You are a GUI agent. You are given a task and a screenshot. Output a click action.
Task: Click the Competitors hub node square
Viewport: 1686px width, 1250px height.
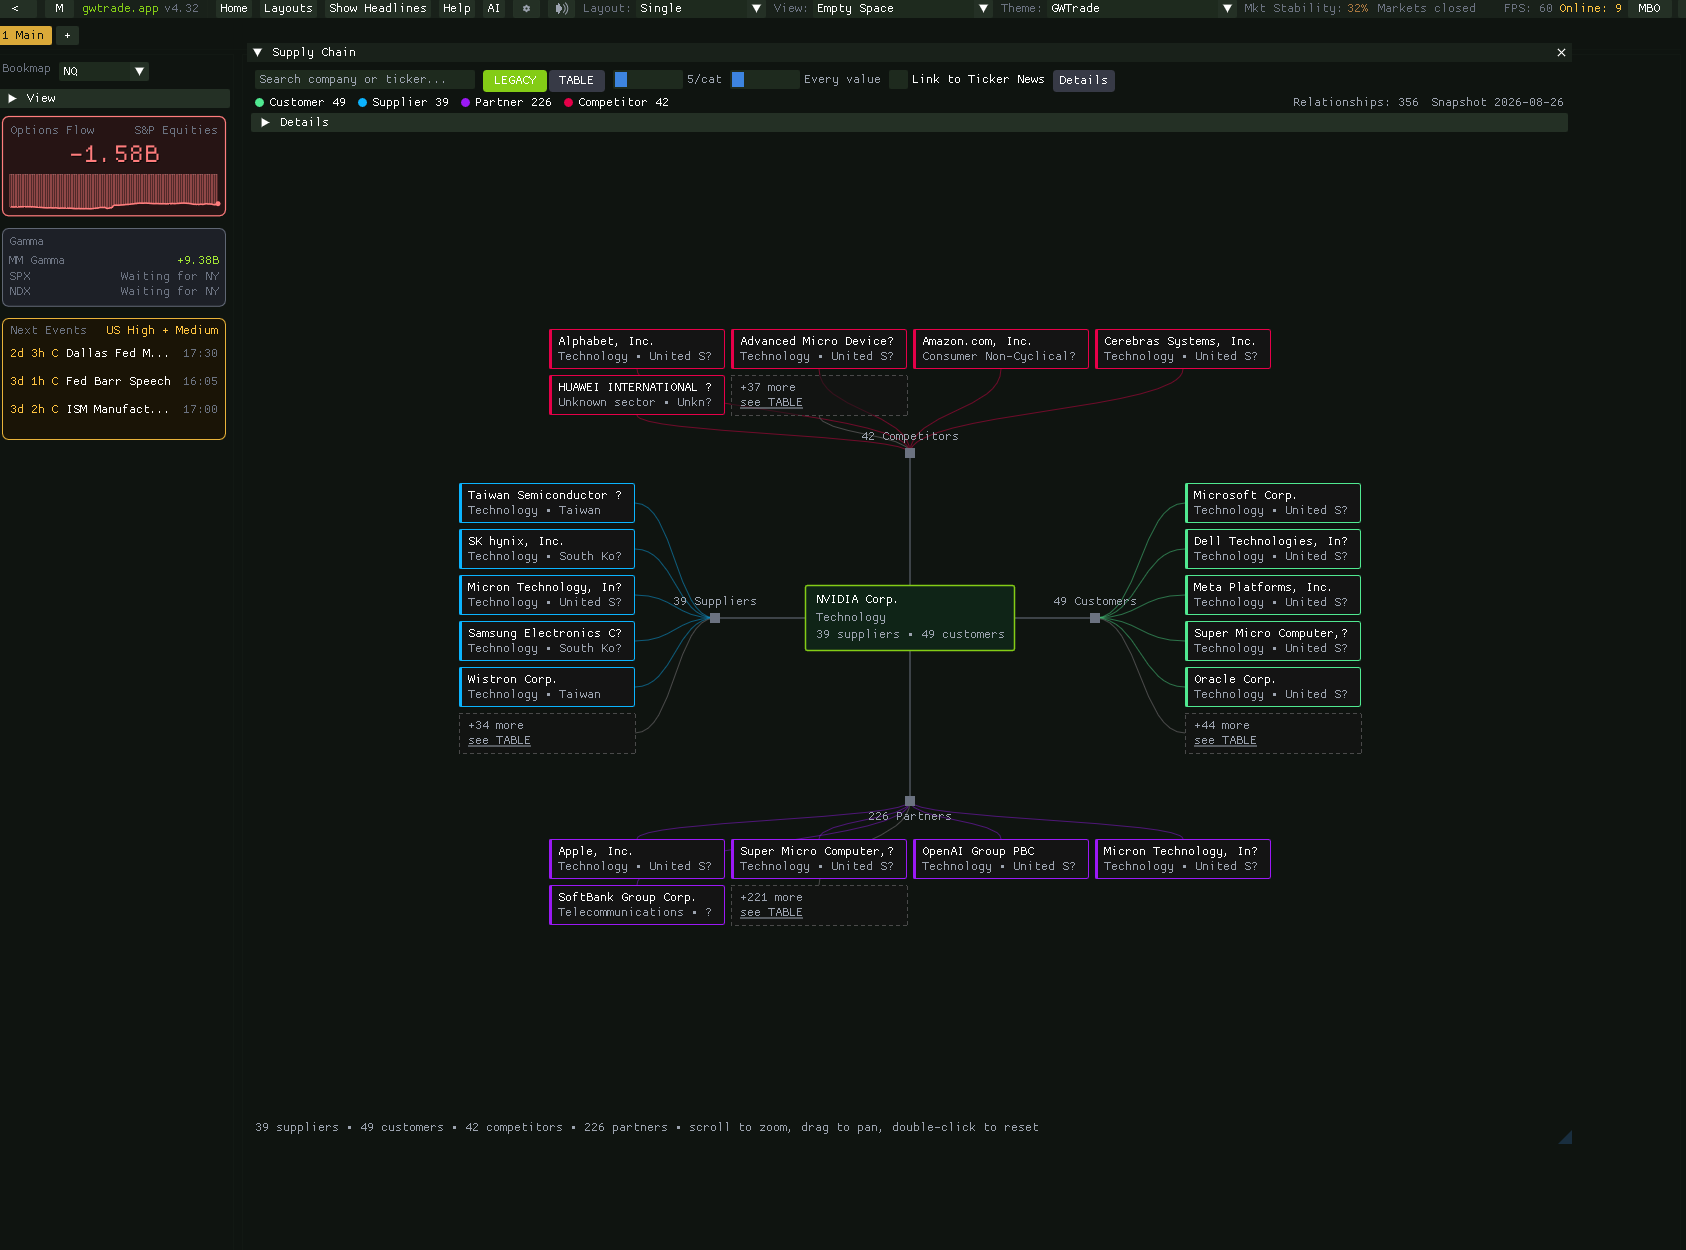point(910,453)
